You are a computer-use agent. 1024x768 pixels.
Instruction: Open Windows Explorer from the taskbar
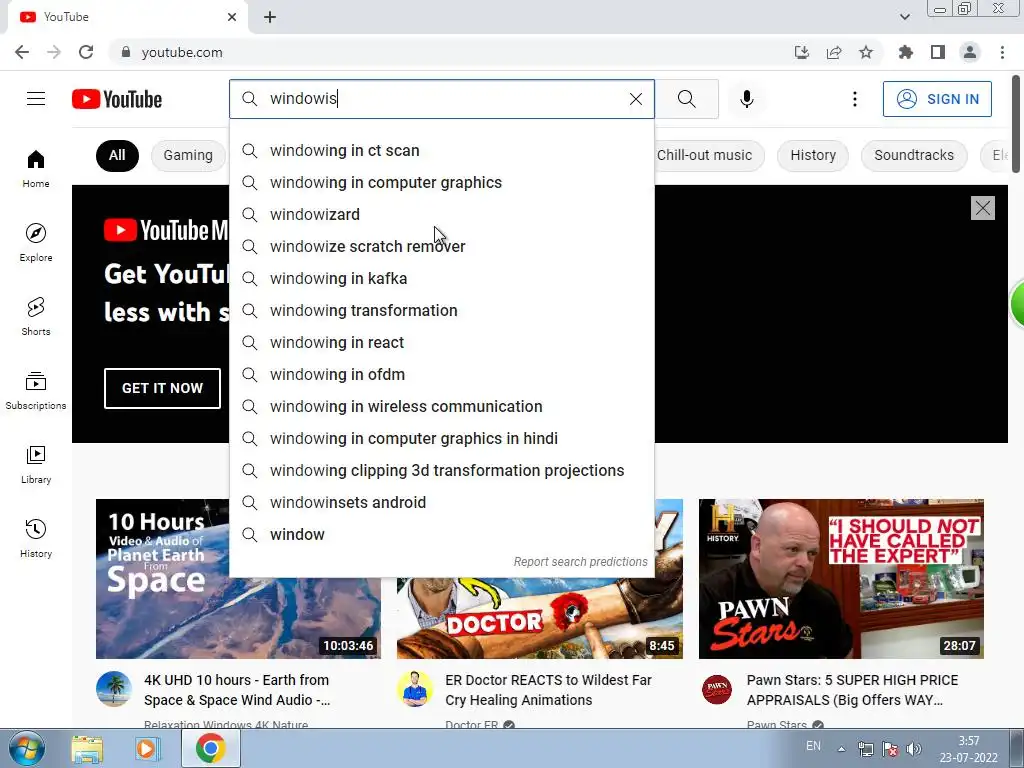(87, 749)
